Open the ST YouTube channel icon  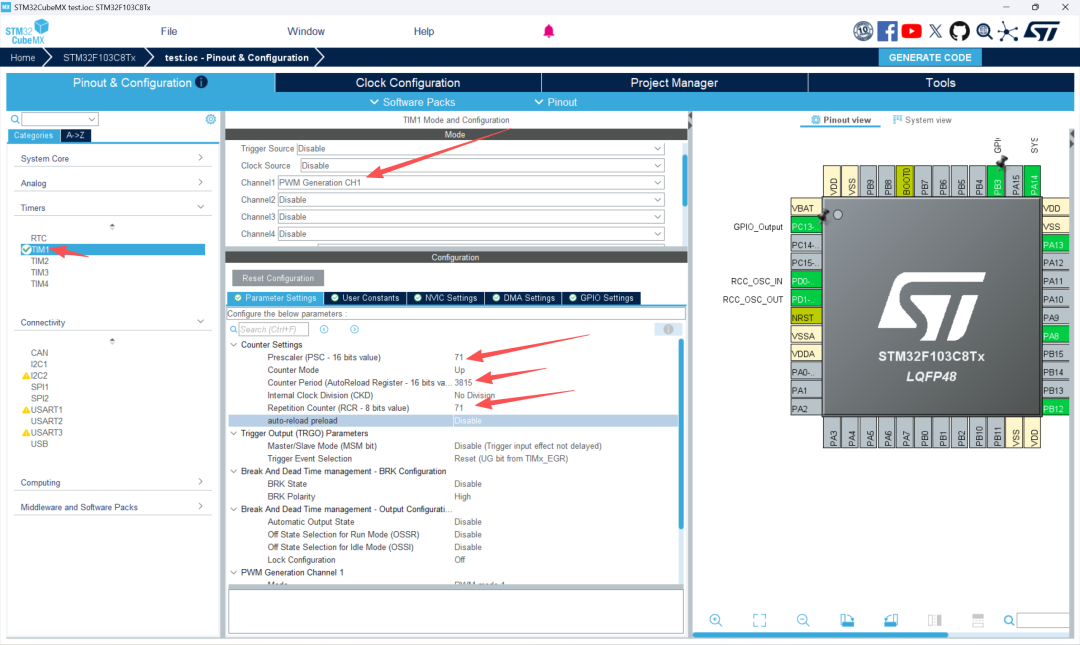pos(911,31)
